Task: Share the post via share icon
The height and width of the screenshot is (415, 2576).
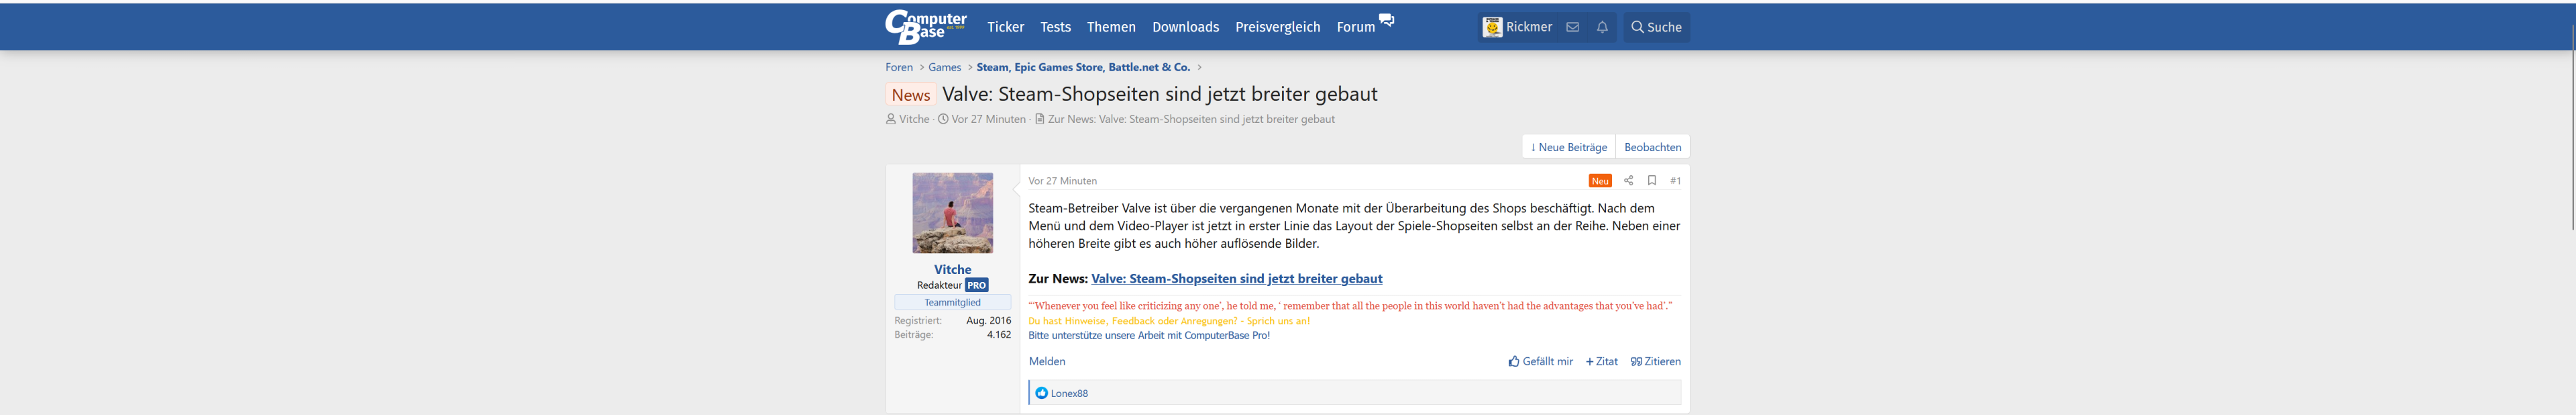Action: tap(1628, 181)
